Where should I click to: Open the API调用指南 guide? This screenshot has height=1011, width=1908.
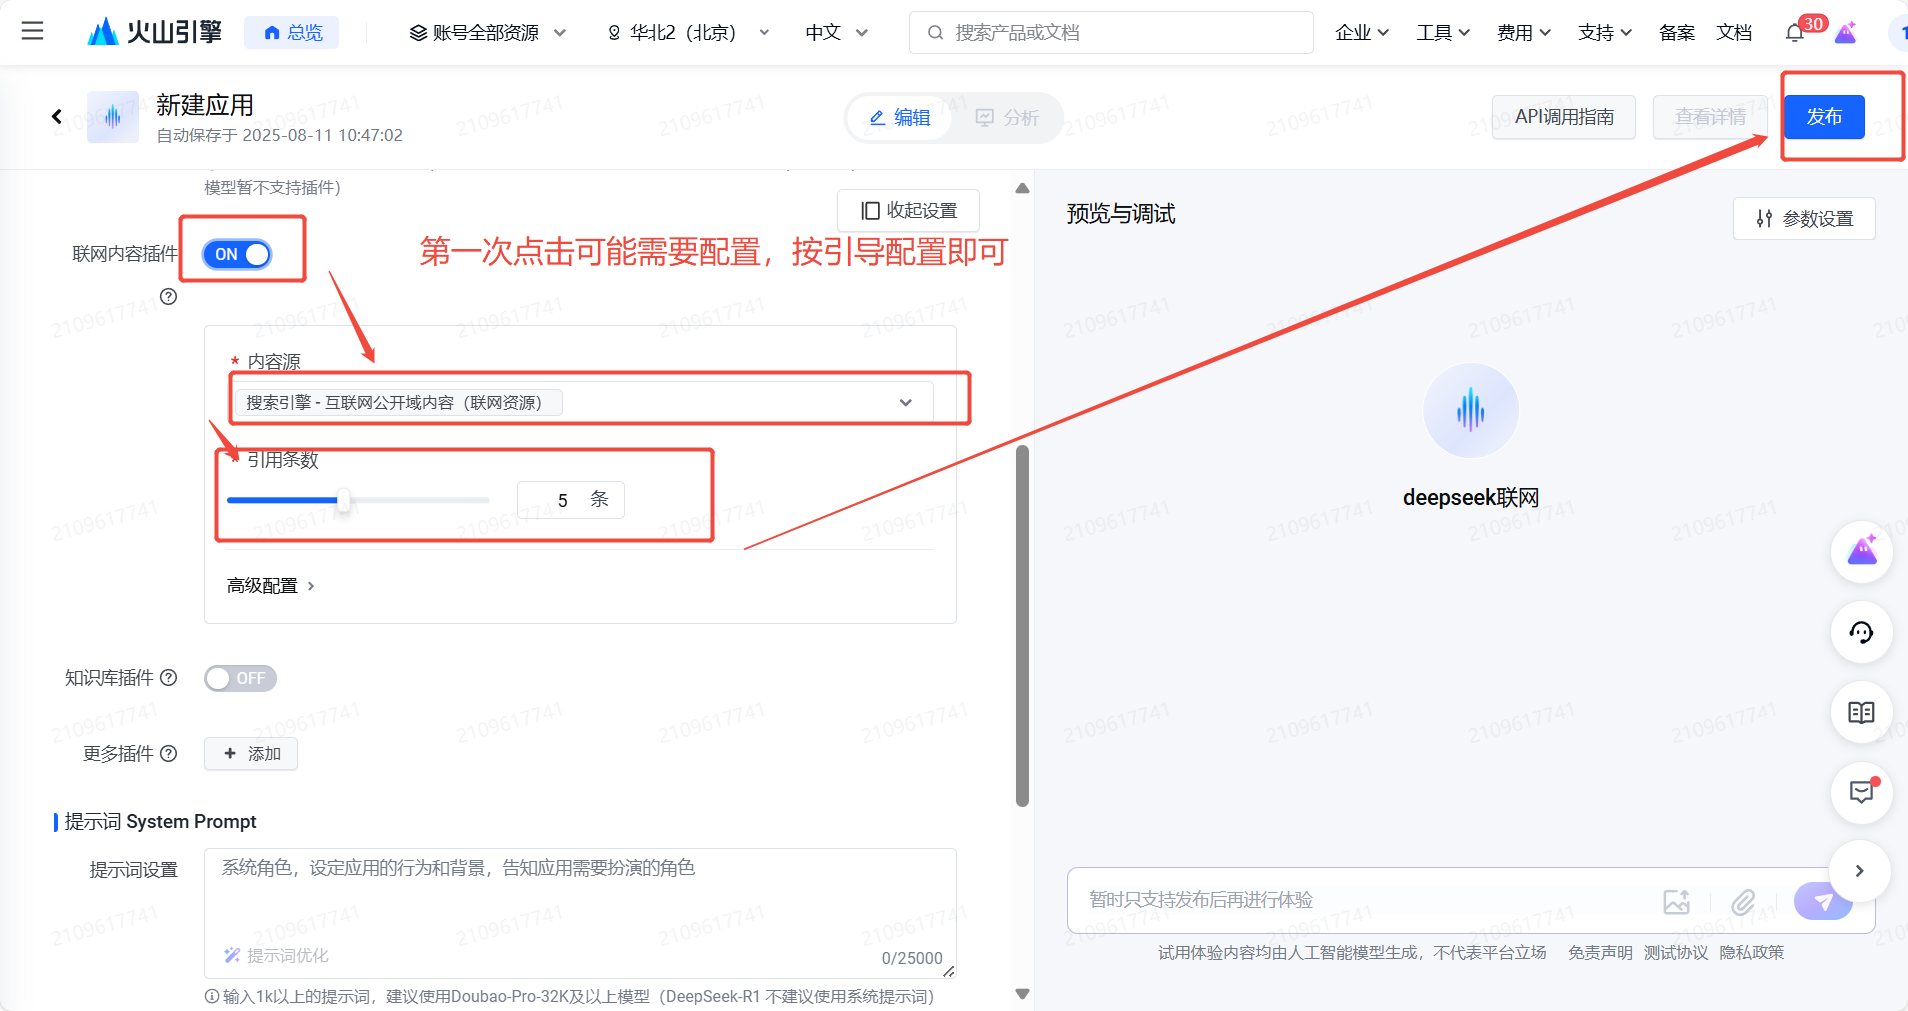1564,117
